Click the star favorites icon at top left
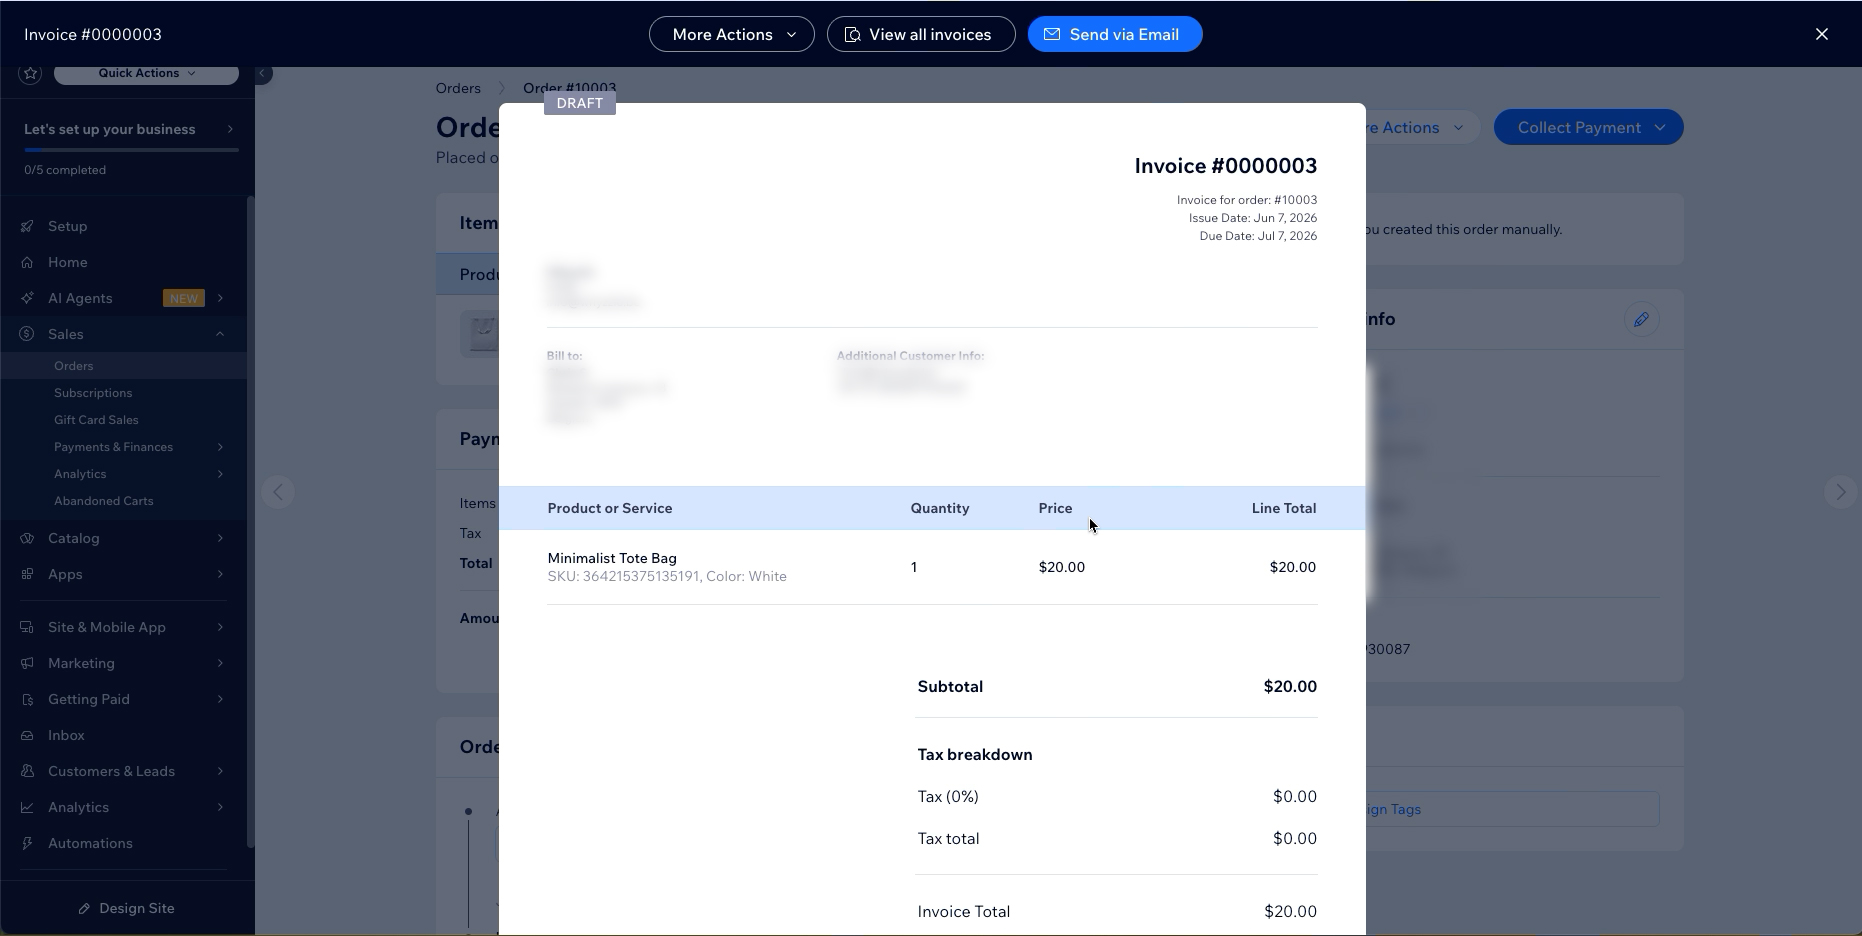Viewport: 1862px width, 936px height. tap(30, 74)
